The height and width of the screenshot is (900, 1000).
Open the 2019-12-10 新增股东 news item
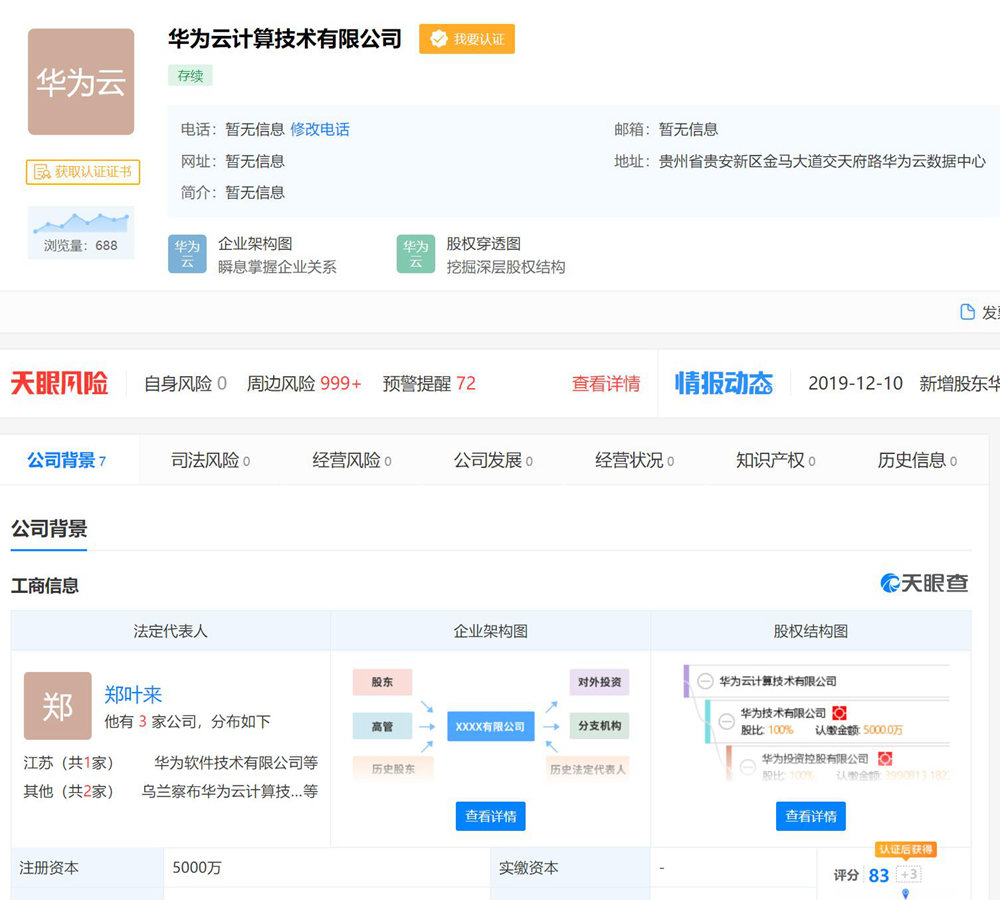[904, 383]
